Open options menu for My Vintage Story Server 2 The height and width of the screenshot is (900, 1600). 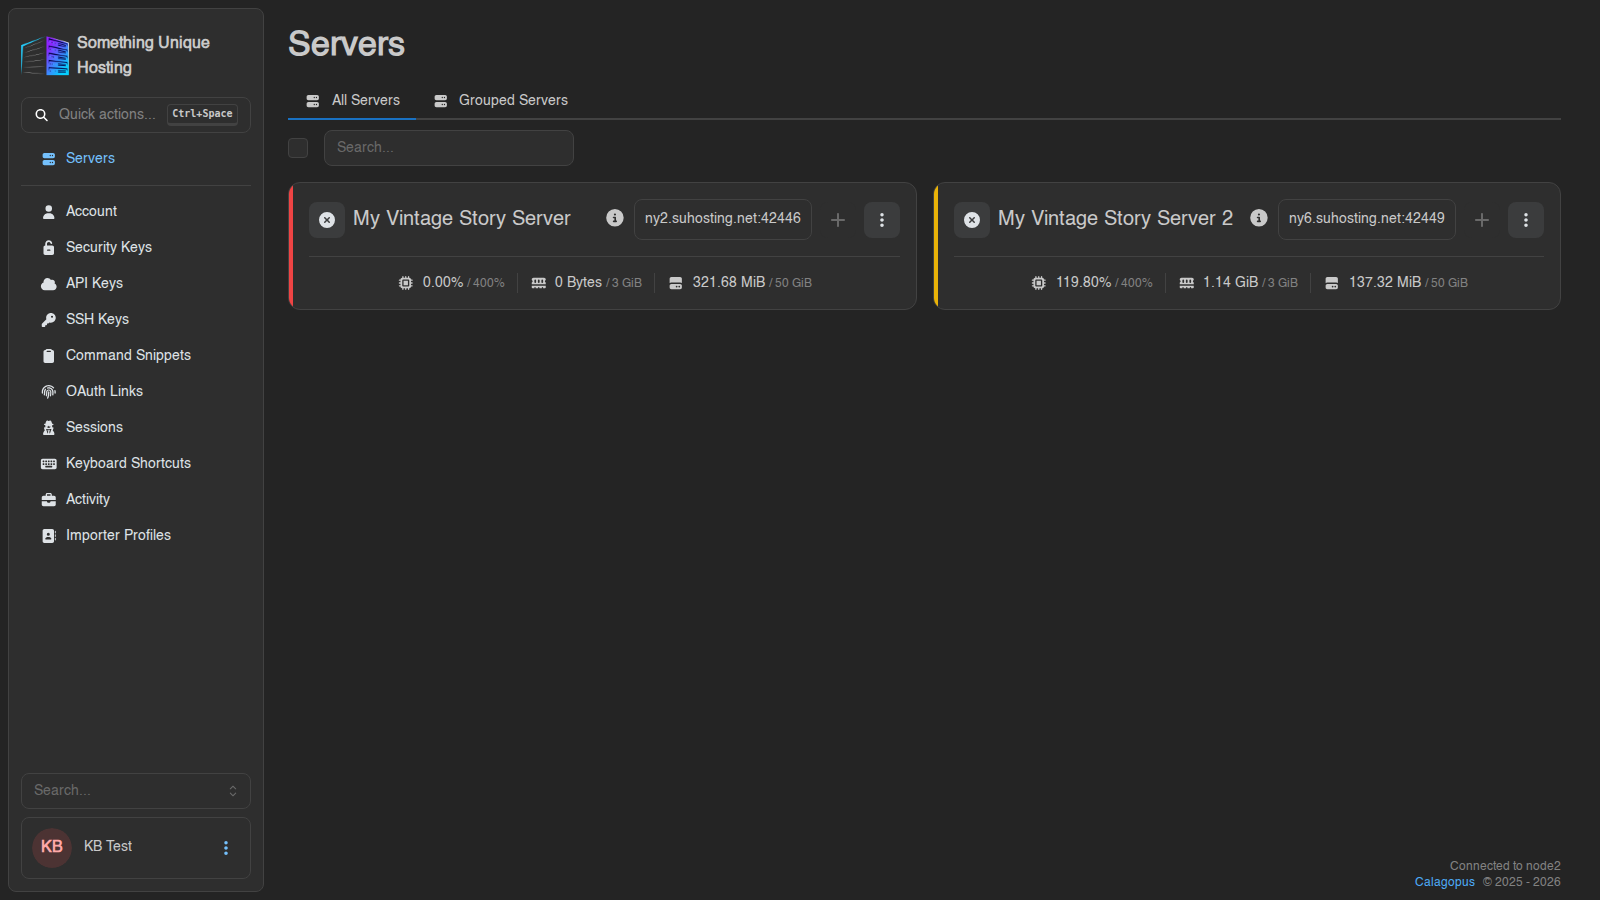coord(1526,220)
